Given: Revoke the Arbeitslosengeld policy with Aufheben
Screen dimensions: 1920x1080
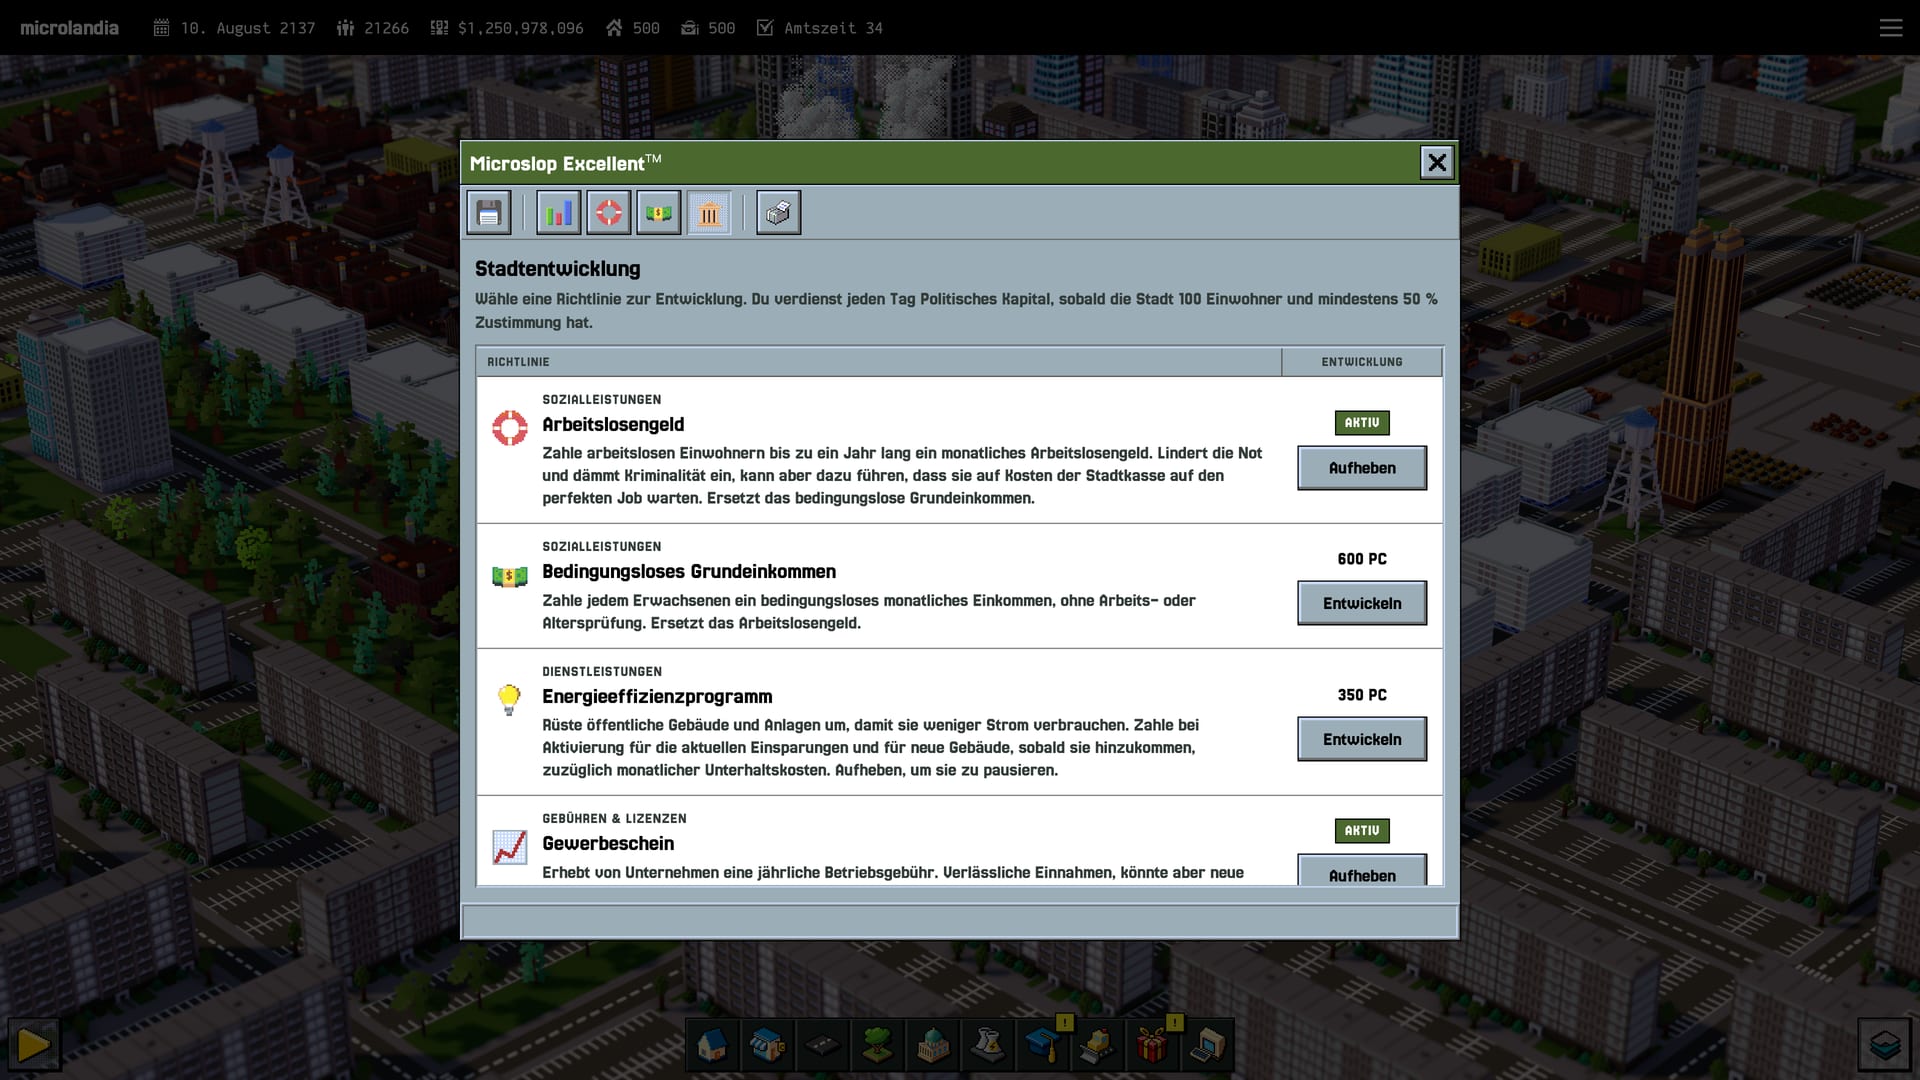Looking at the screenshot, I should tap(1362, 468).
